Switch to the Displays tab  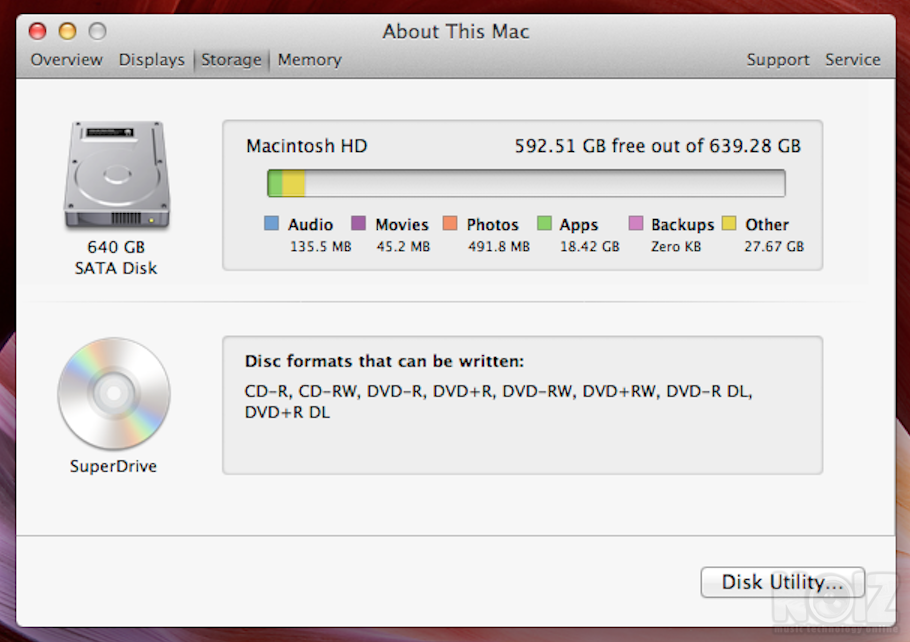[151, 60]
